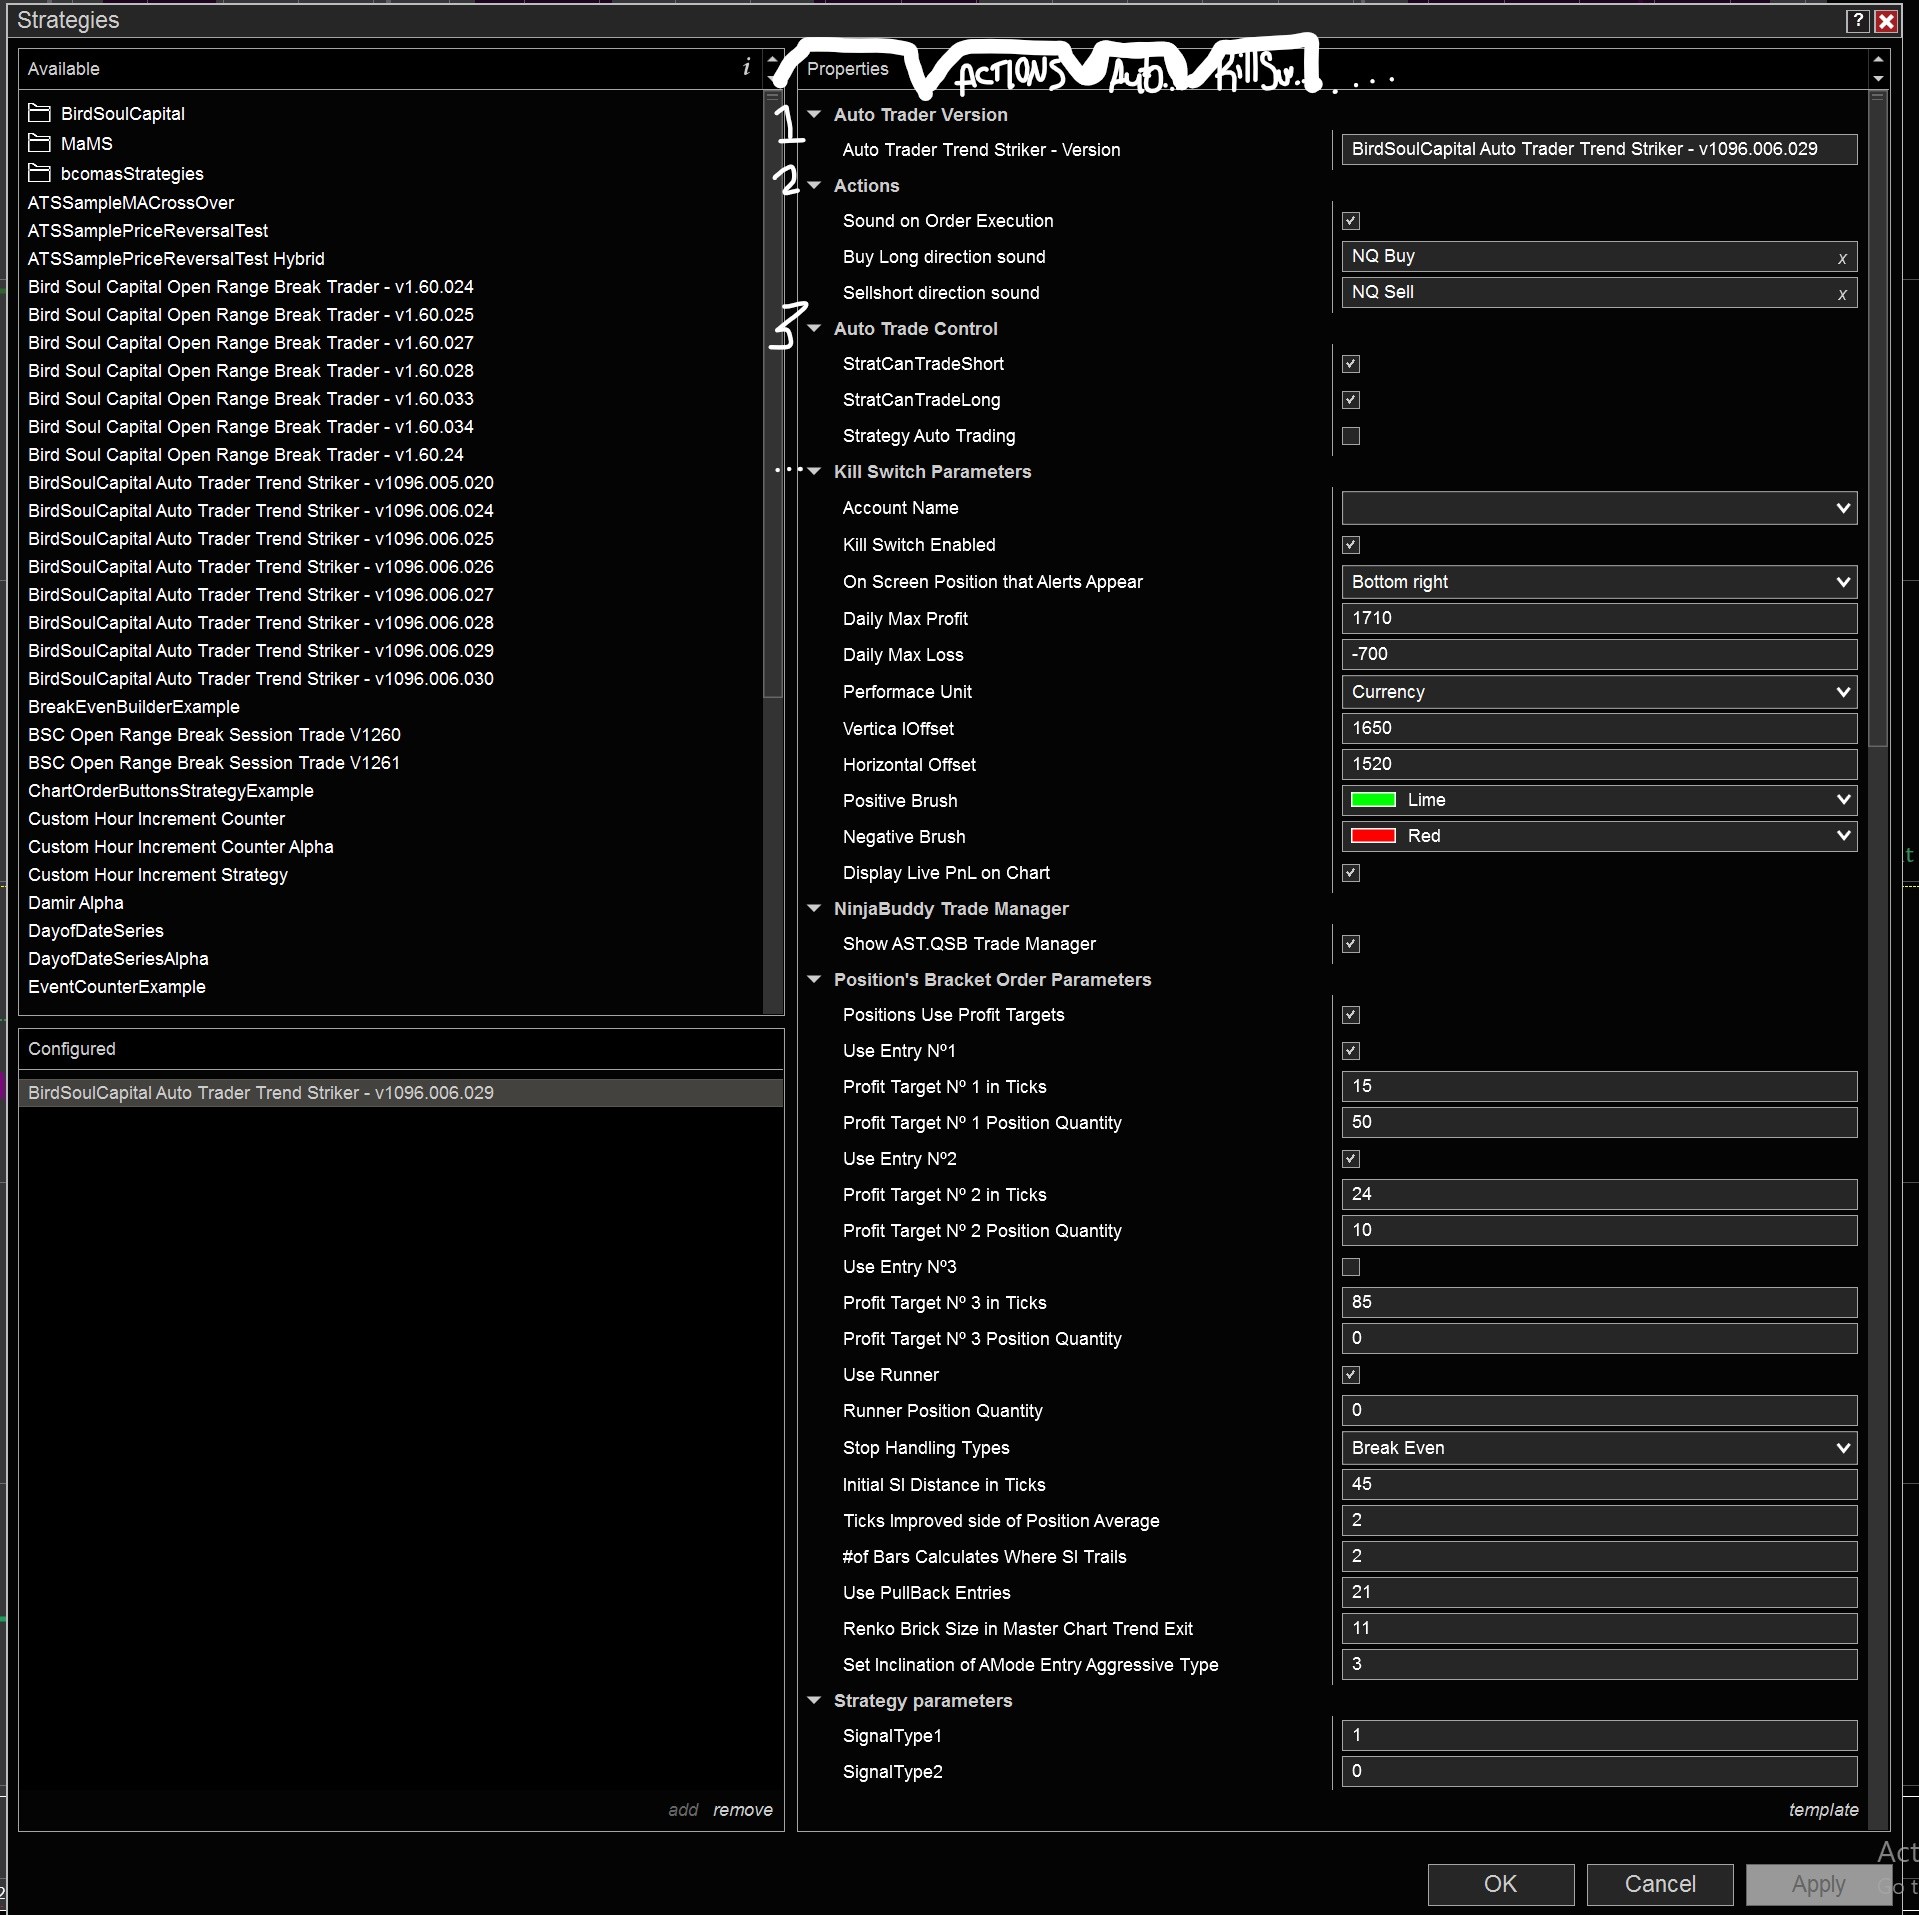Uncheck Use Entry Nº2
The image size is (1919, 1915).
click(1351, 1159)
